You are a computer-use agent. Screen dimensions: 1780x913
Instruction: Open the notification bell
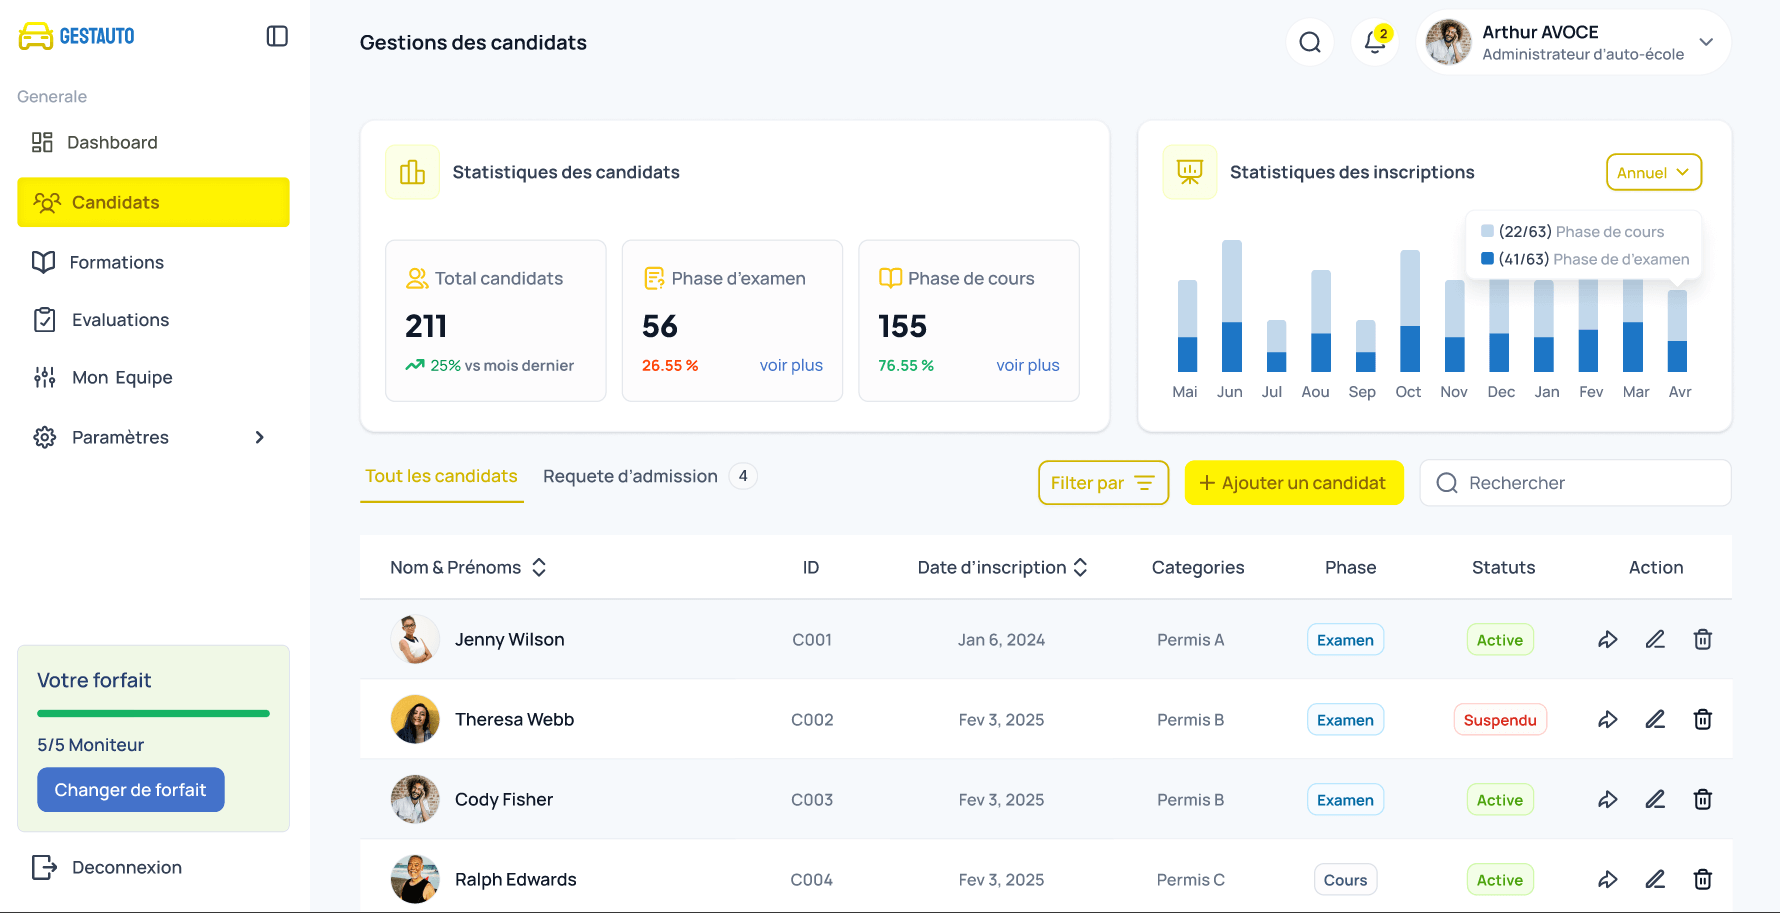pyautogui.click(x=1374, y=42)
